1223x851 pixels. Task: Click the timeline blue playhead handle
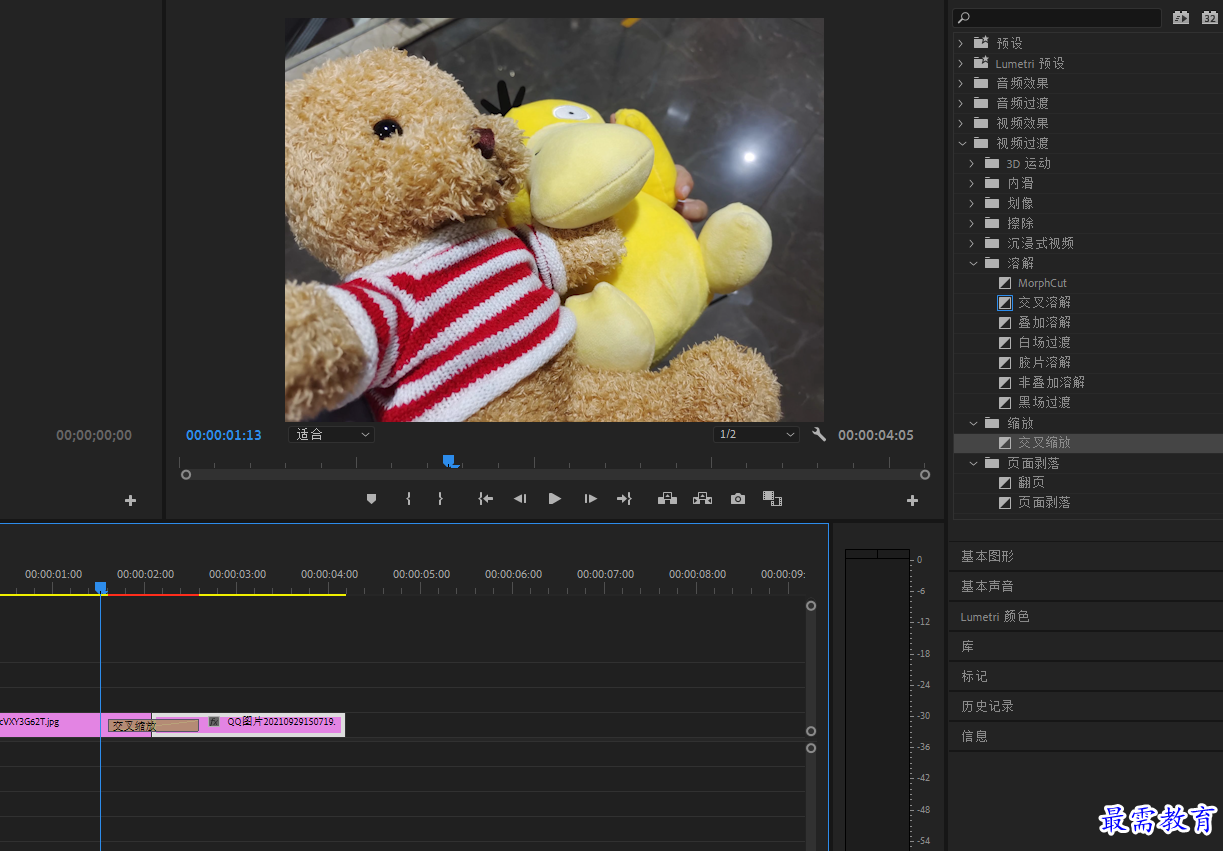click(x=100, y=587)
